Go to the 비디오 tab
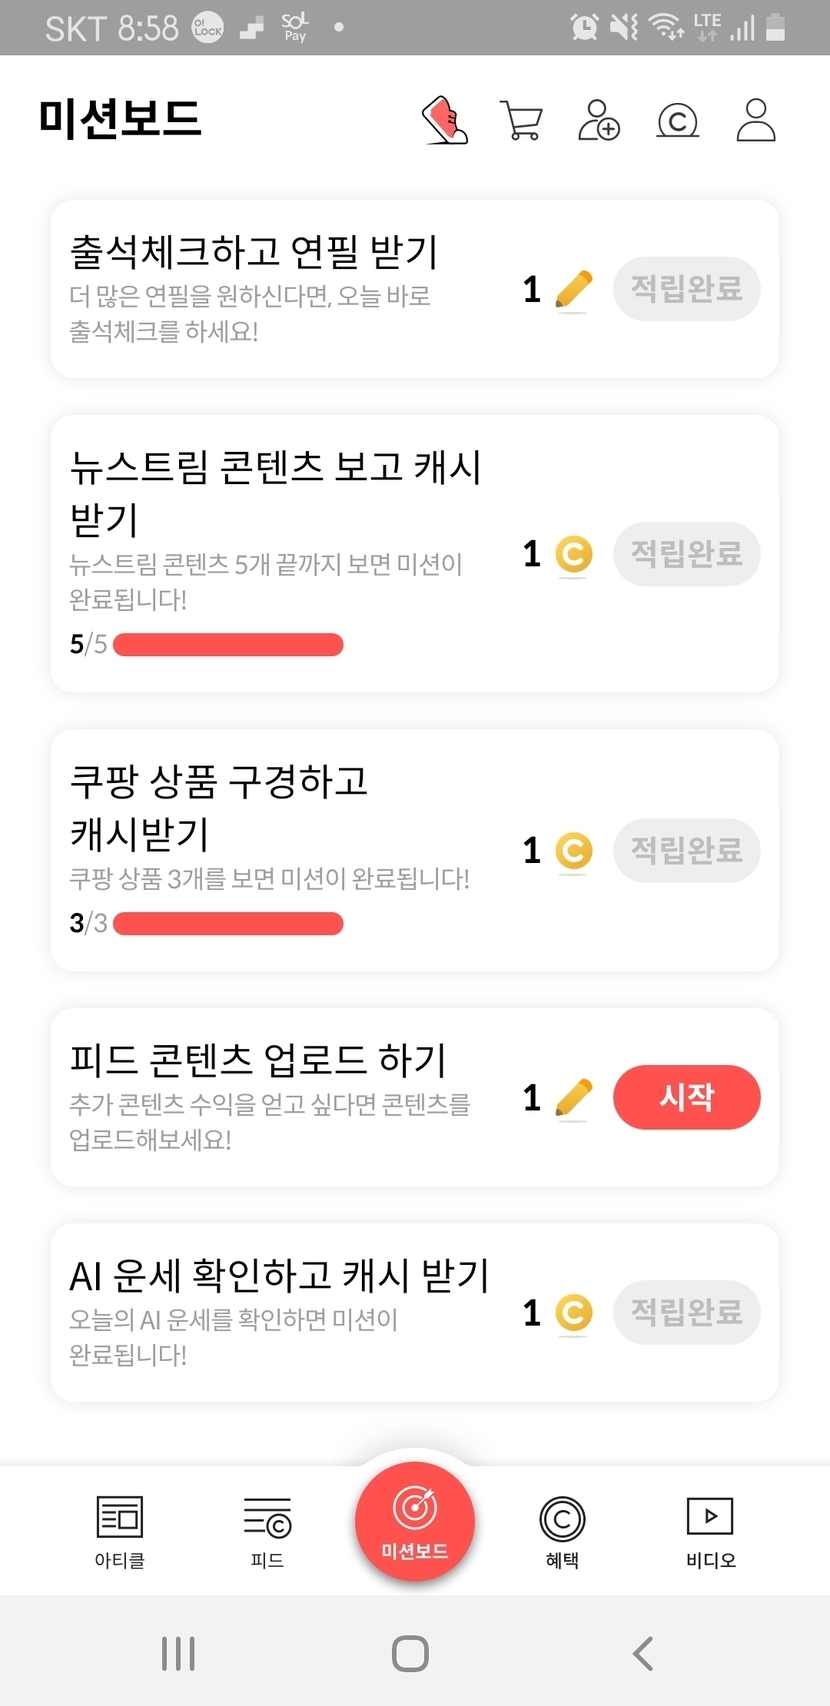Viewport: 830px width, 1706px height. (x=710, y=1530)
